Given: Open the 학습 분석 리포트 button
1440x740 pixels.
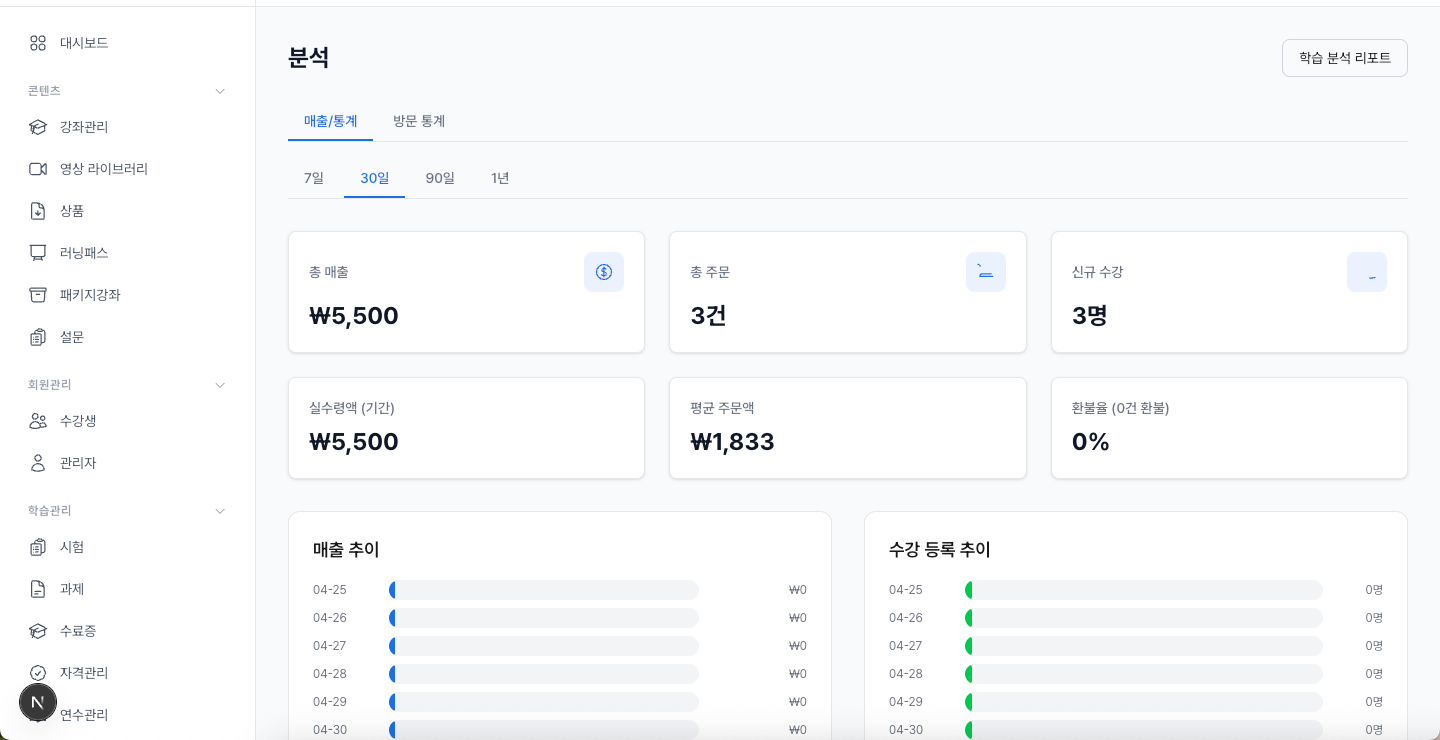Looking at the screenshot, I should point(1345,58).
